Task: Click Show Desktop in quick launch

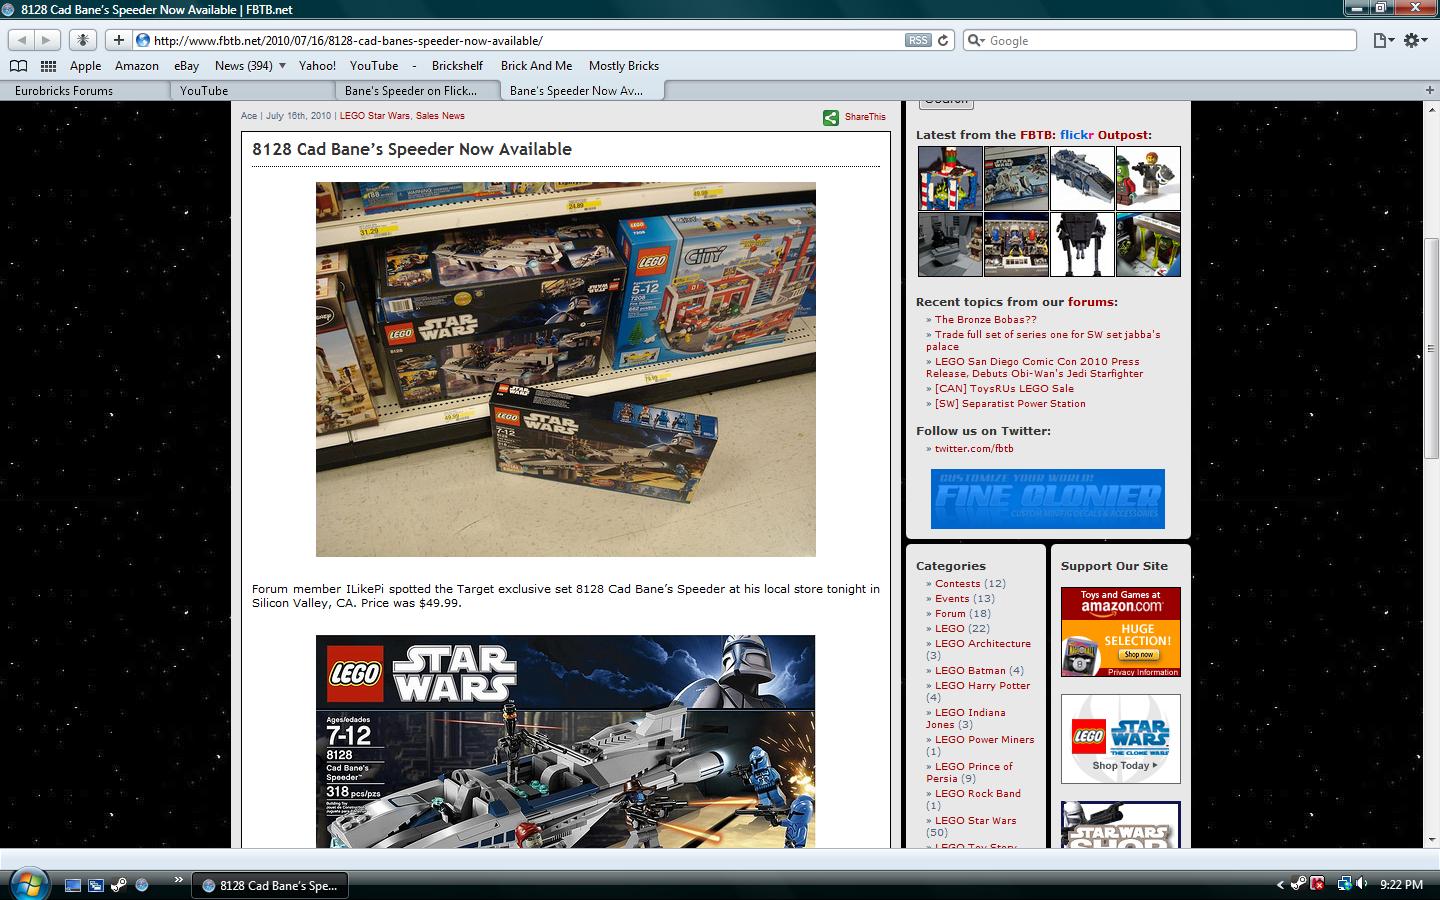Action: pyautogui.click(x=72, y=885)
